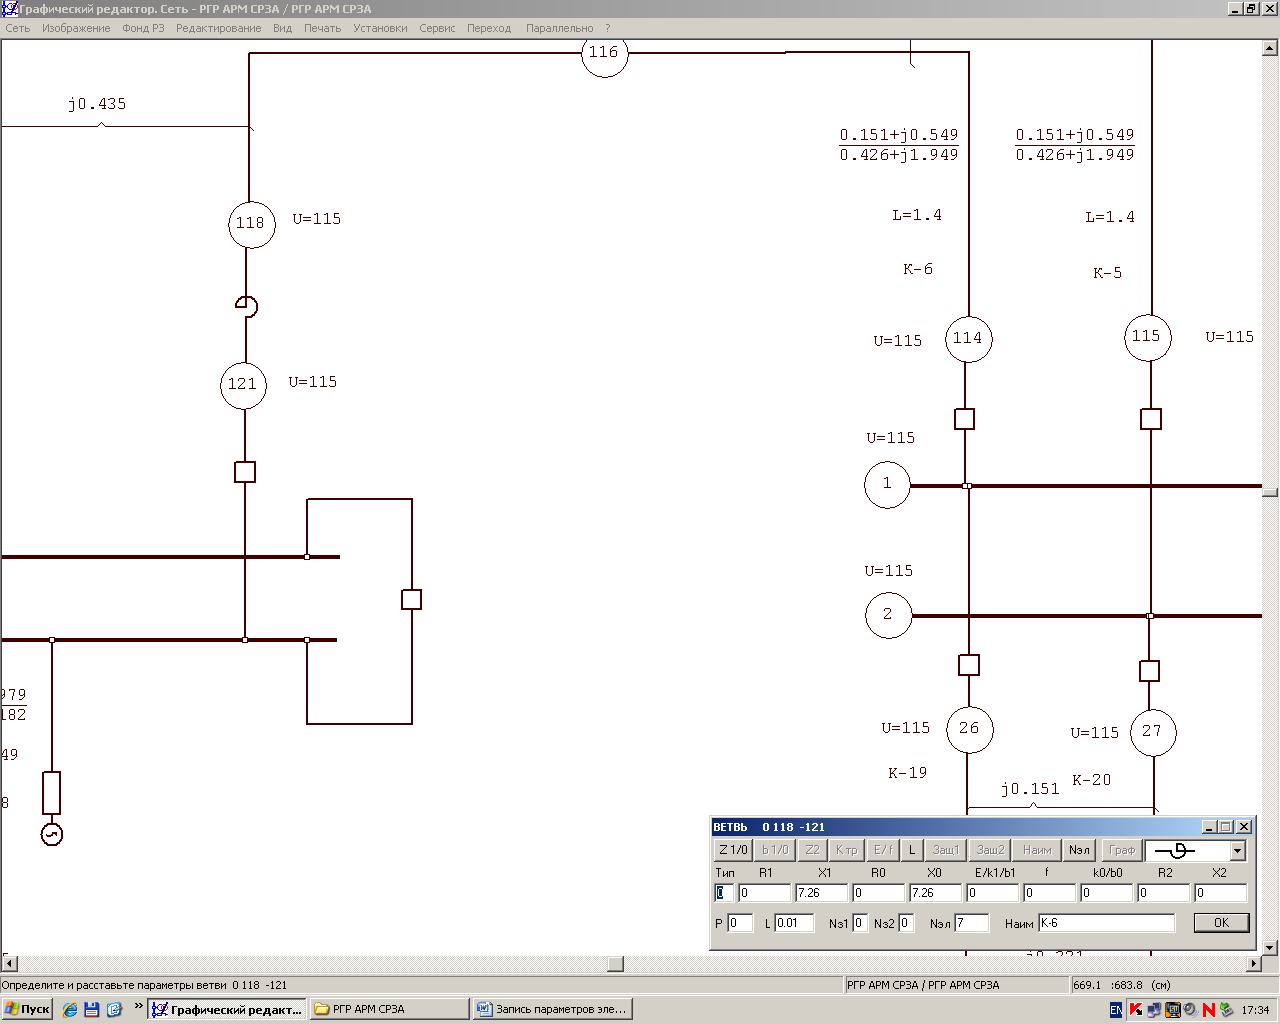Click the X2 input field
This screenshot has height=1024, width=1280.
(1220, 893)
